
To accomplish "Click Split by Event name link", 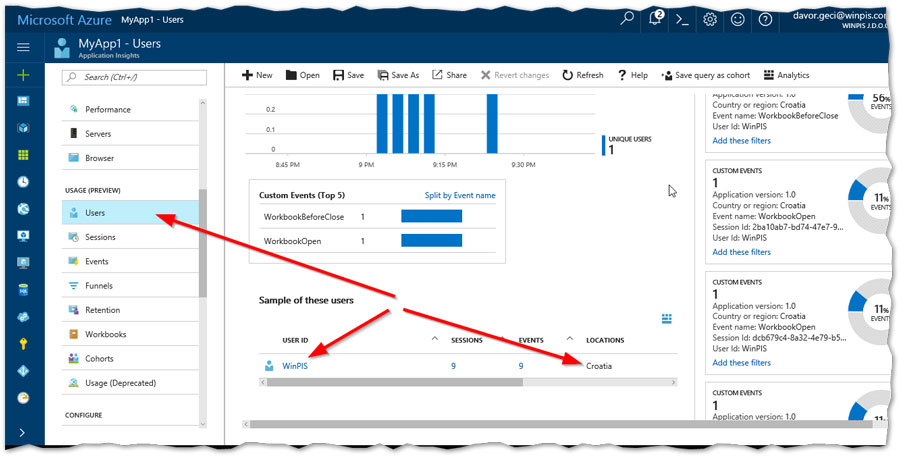I will point(460,195).
